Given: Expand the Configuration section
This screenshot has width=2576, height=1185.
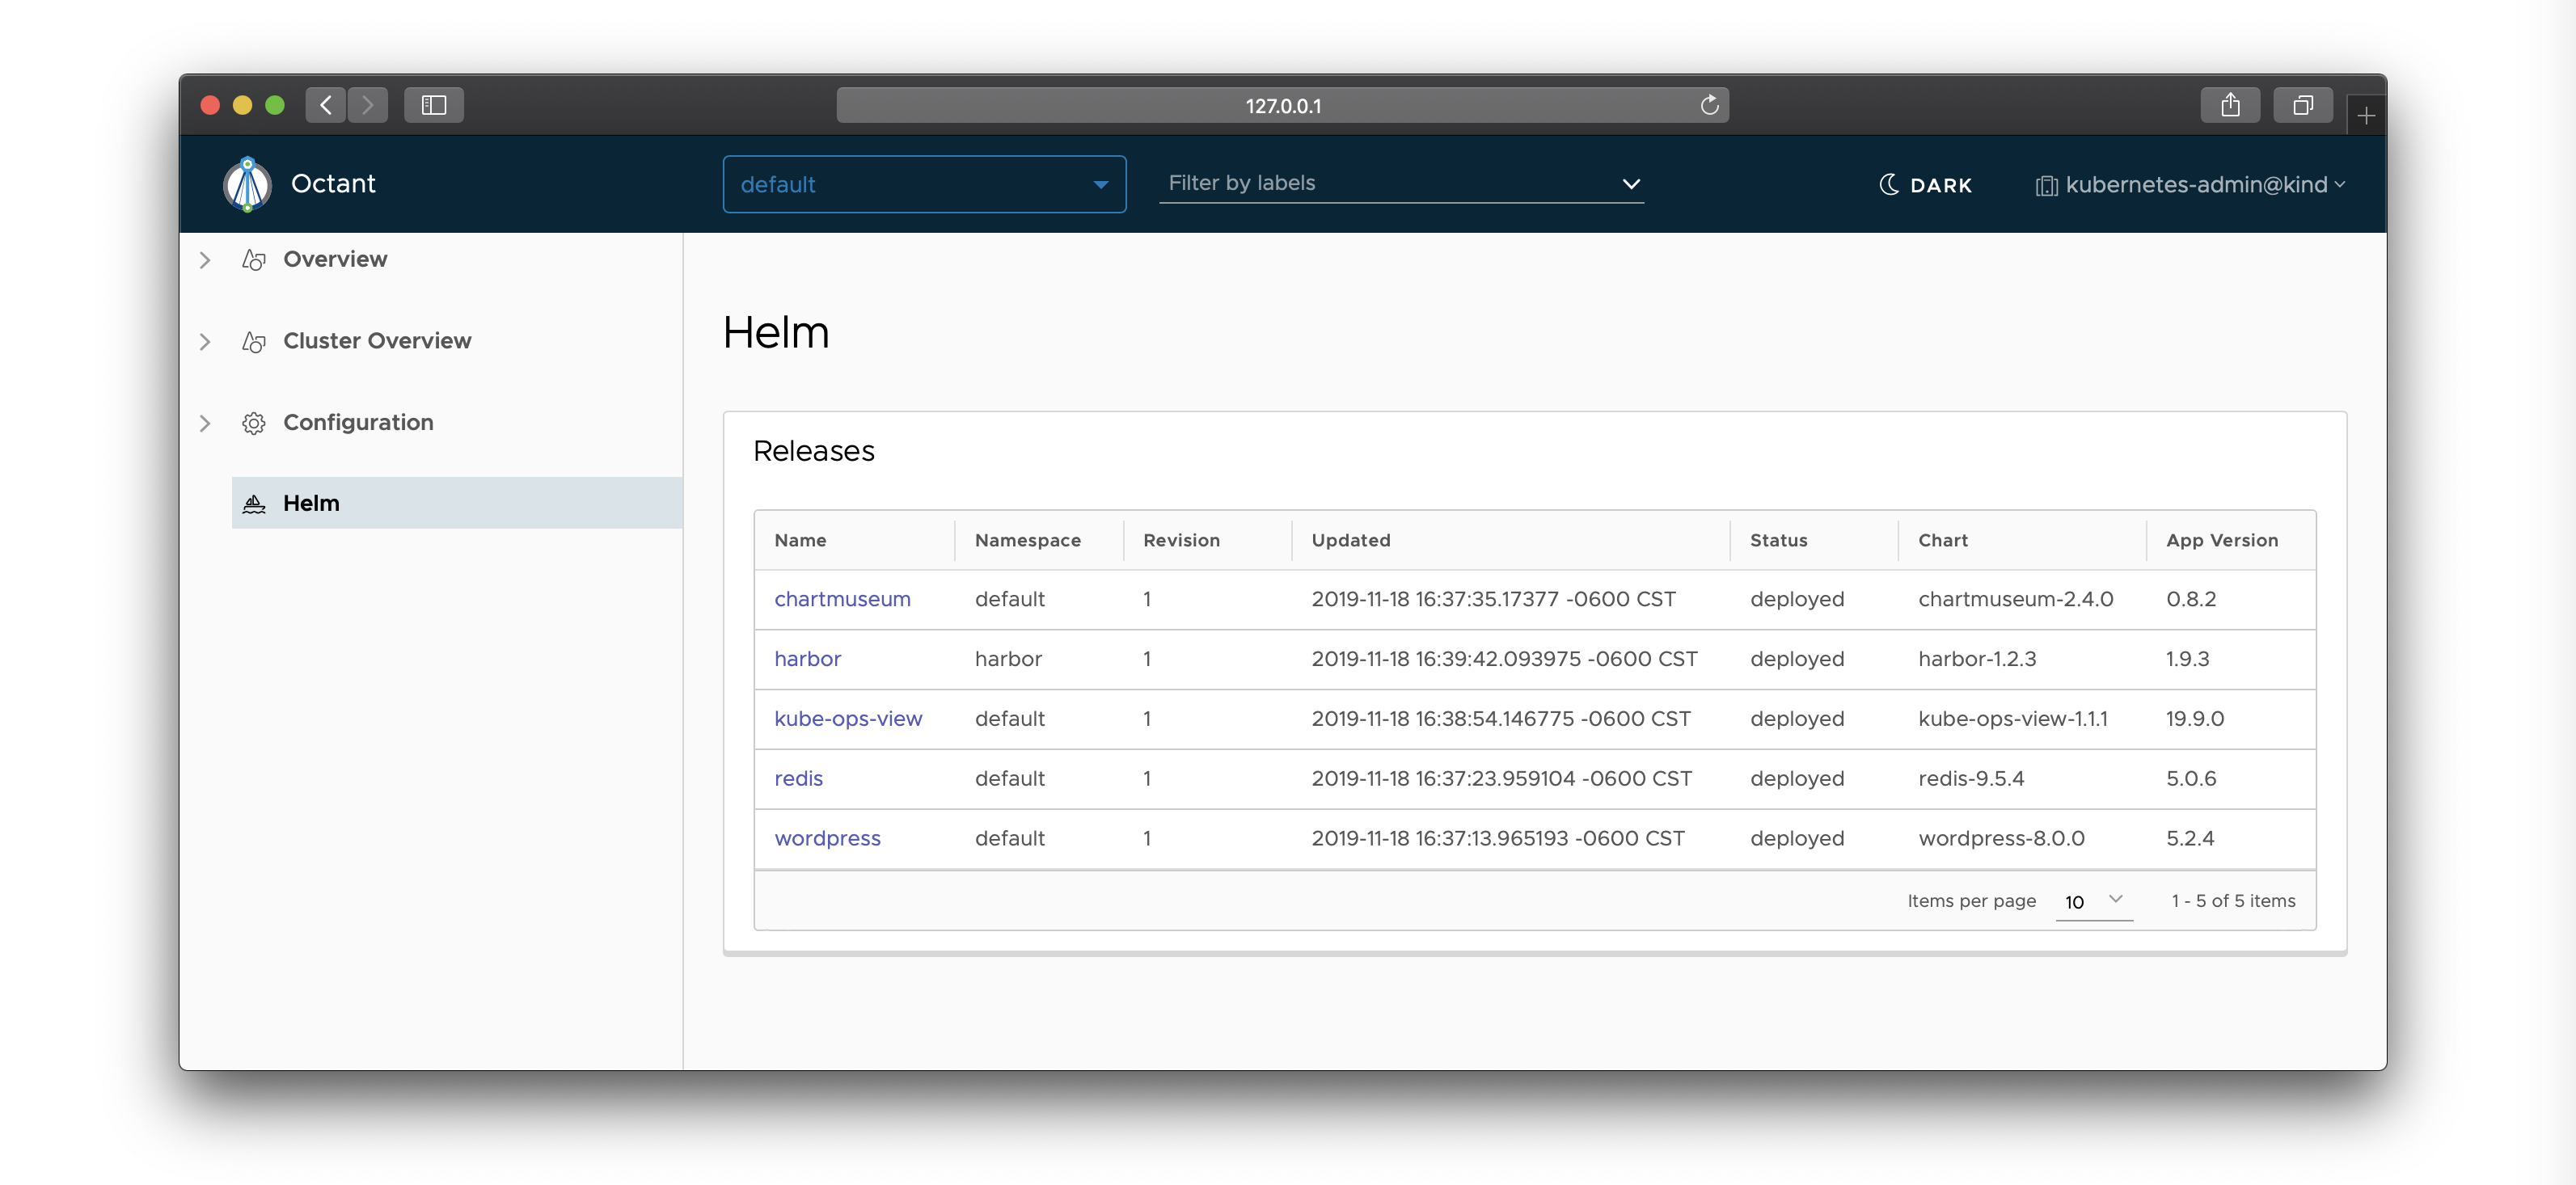Looking at the screenshot, I should pos(205,423).
